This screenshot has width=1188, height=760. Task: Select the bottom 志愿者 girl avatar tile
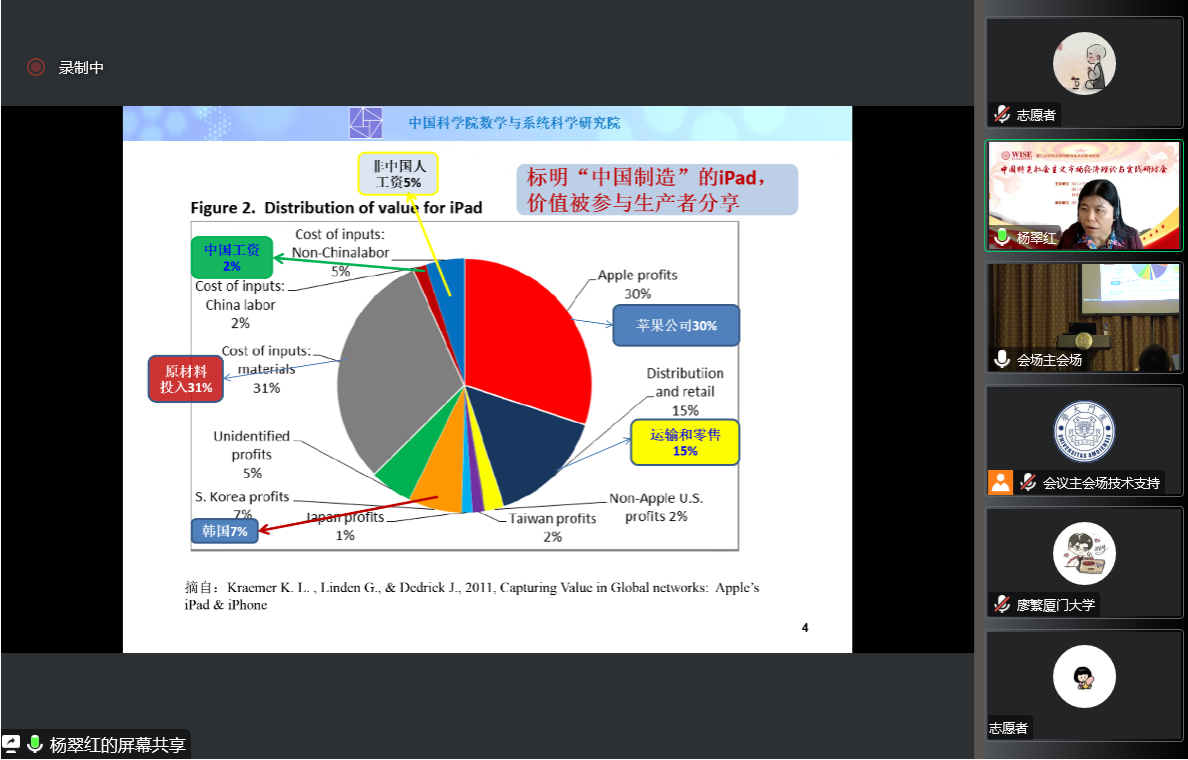pyautogui.click(x=1084, y=676)
